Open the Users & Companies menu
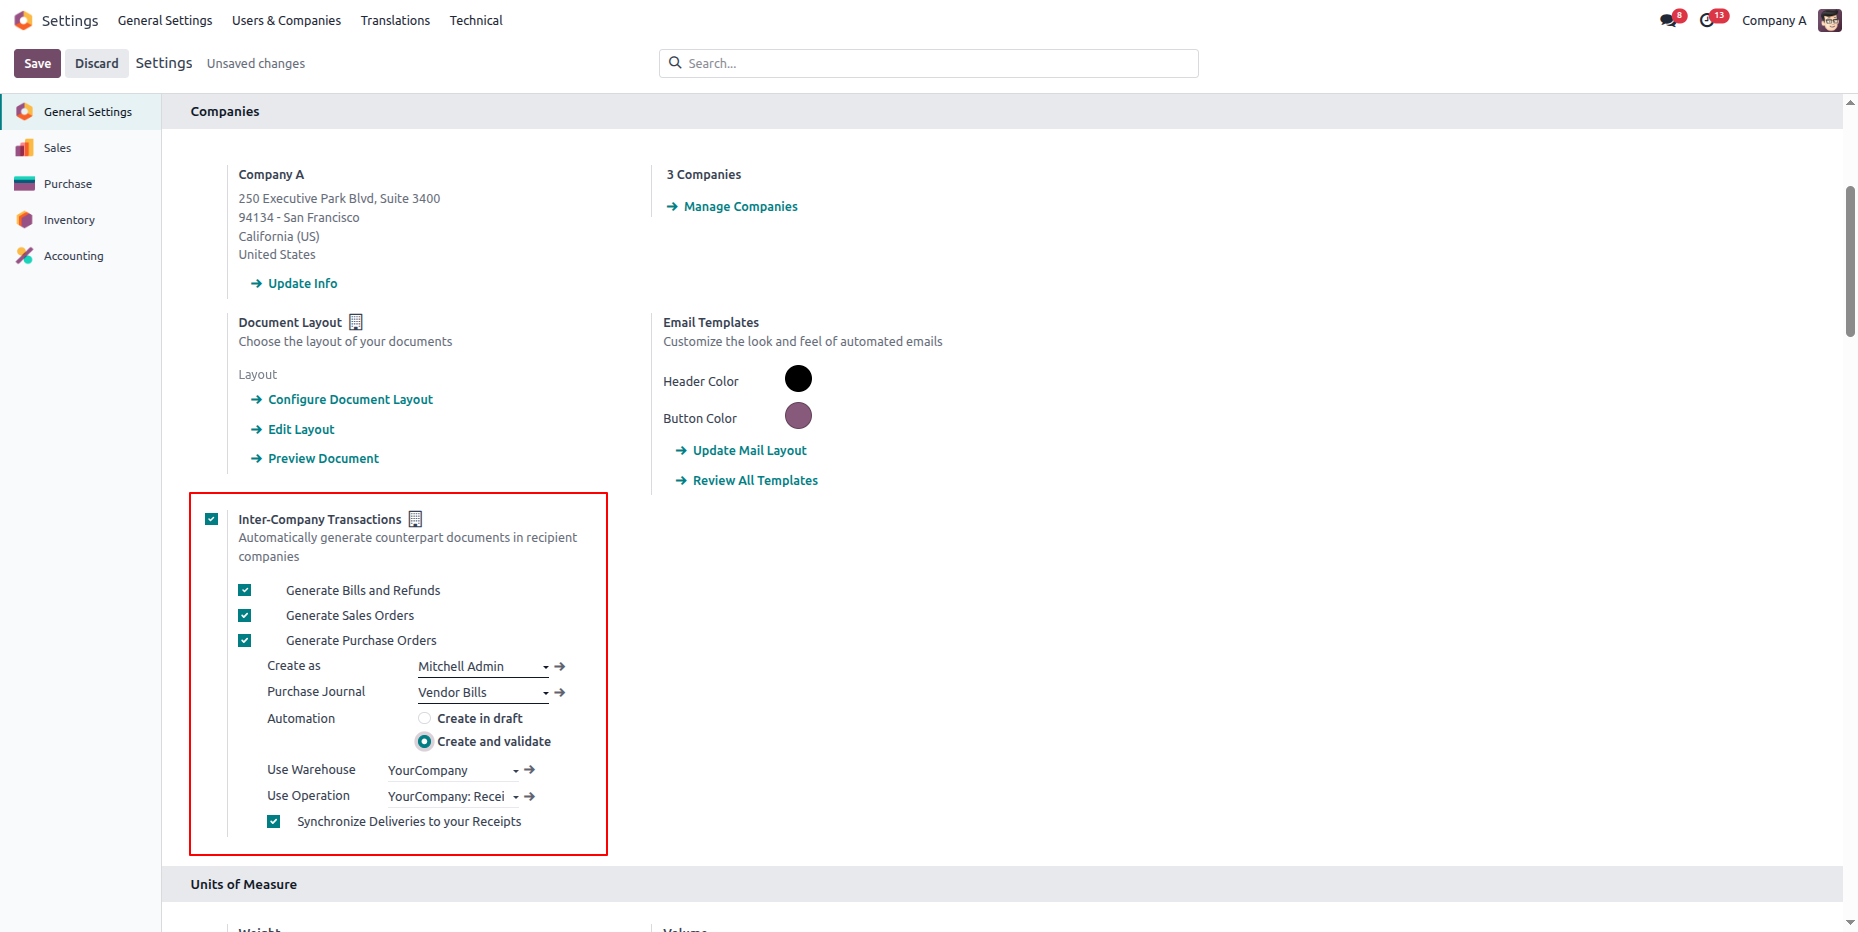Image resolution: width=1858 pixels, height=932 pixels. point(286,20)
